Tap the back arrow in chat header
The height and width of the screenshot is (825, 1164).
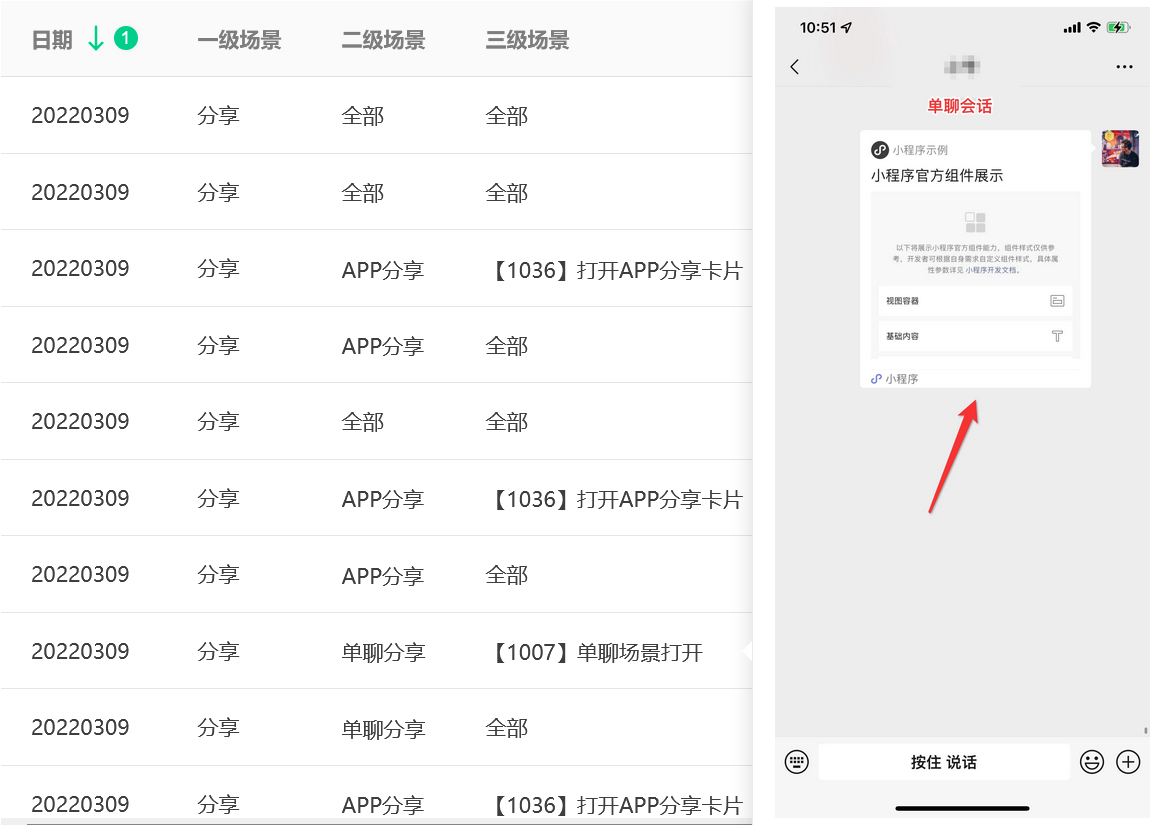(x=795, y=67)
